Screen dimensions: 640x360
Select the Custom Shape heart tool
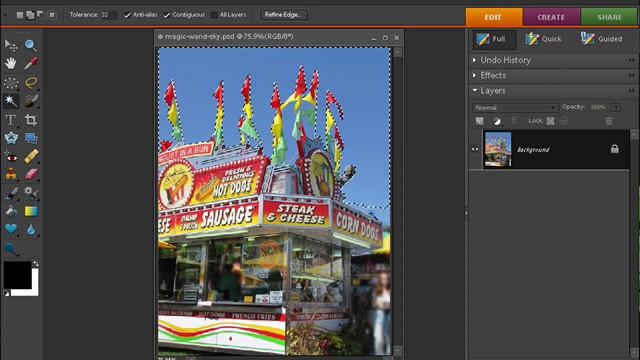coord(11,229)
